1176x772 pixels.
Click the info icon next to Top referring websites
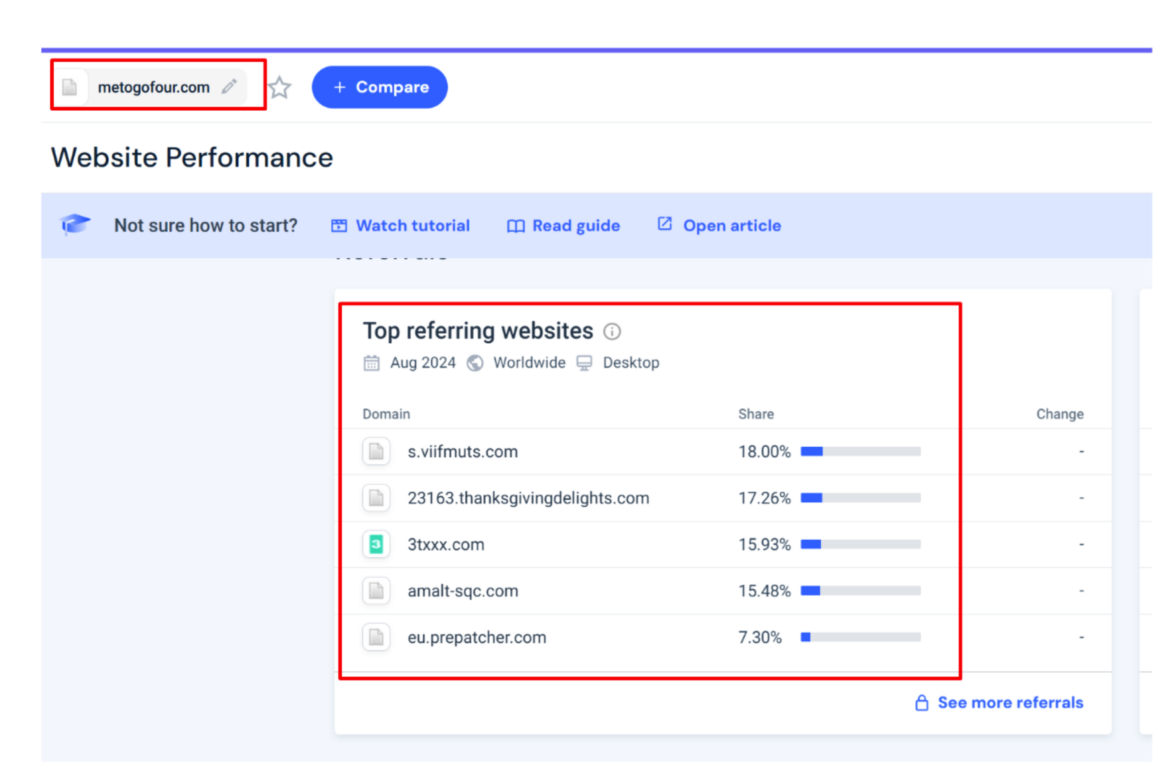click(612, 331)
